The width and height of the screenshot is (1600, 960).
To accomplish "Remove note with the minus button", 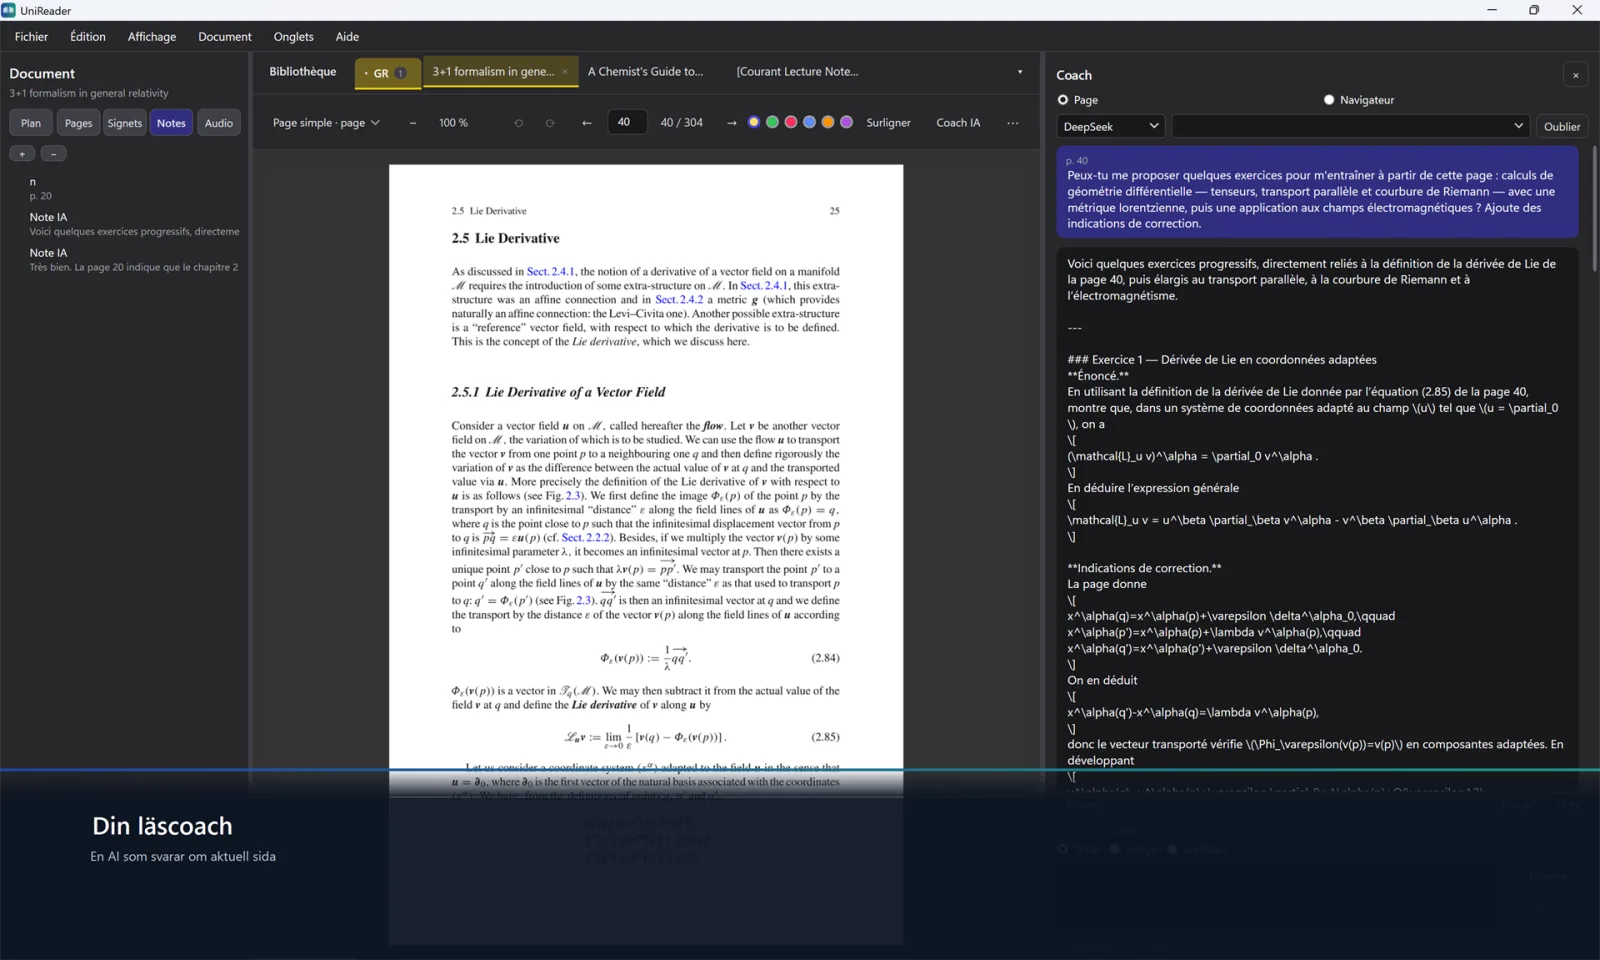I will pos(54,153).
